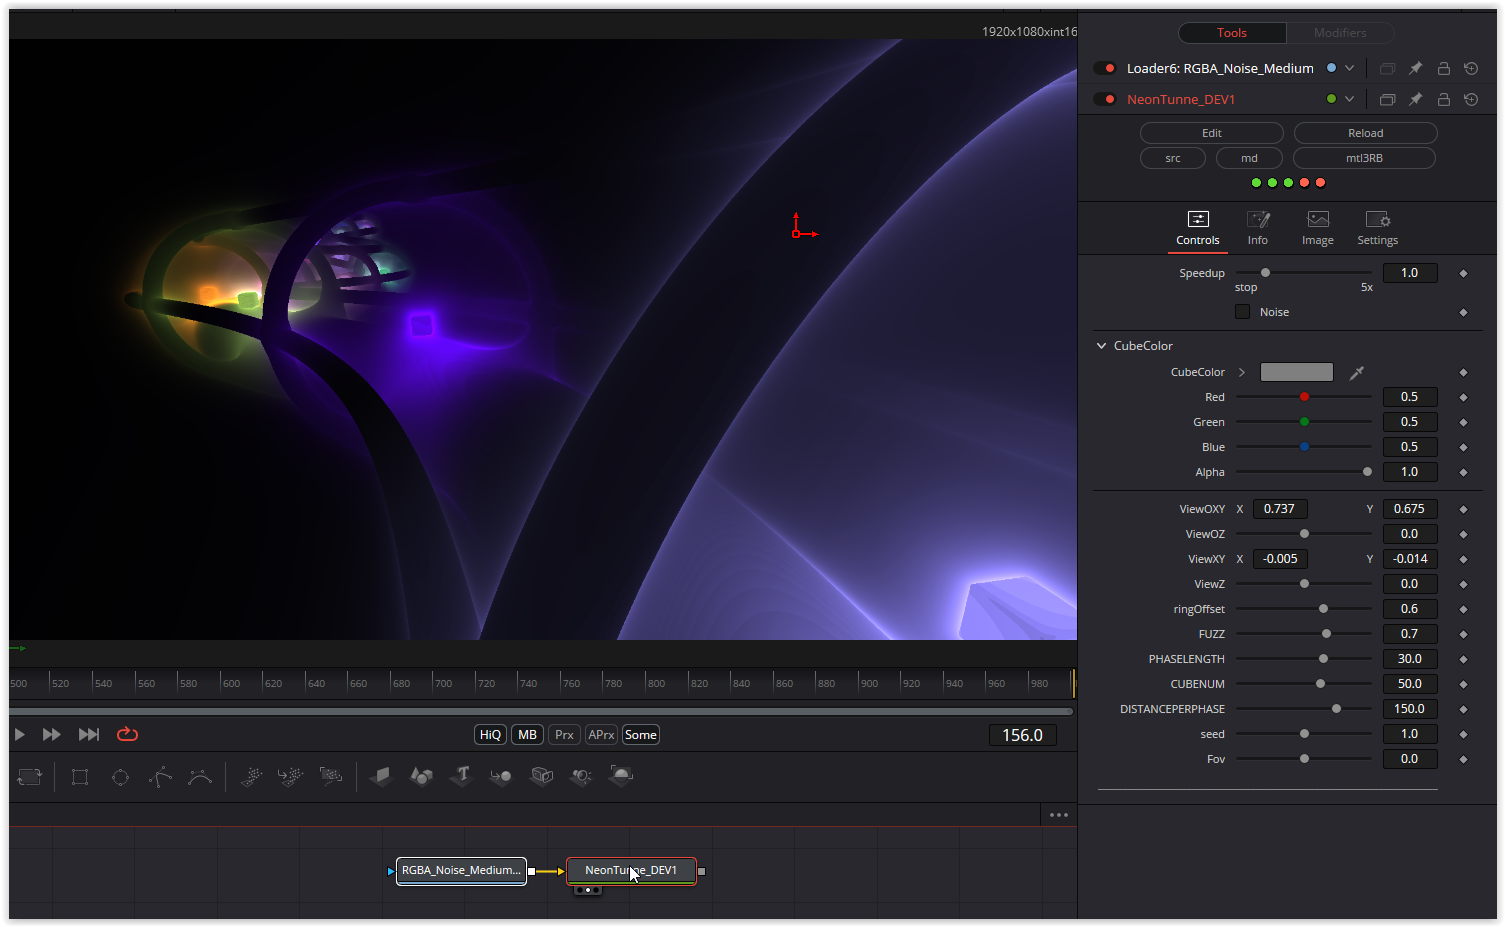Open the Settings tab
1505x927 pixels.
tap(1378, 229)
